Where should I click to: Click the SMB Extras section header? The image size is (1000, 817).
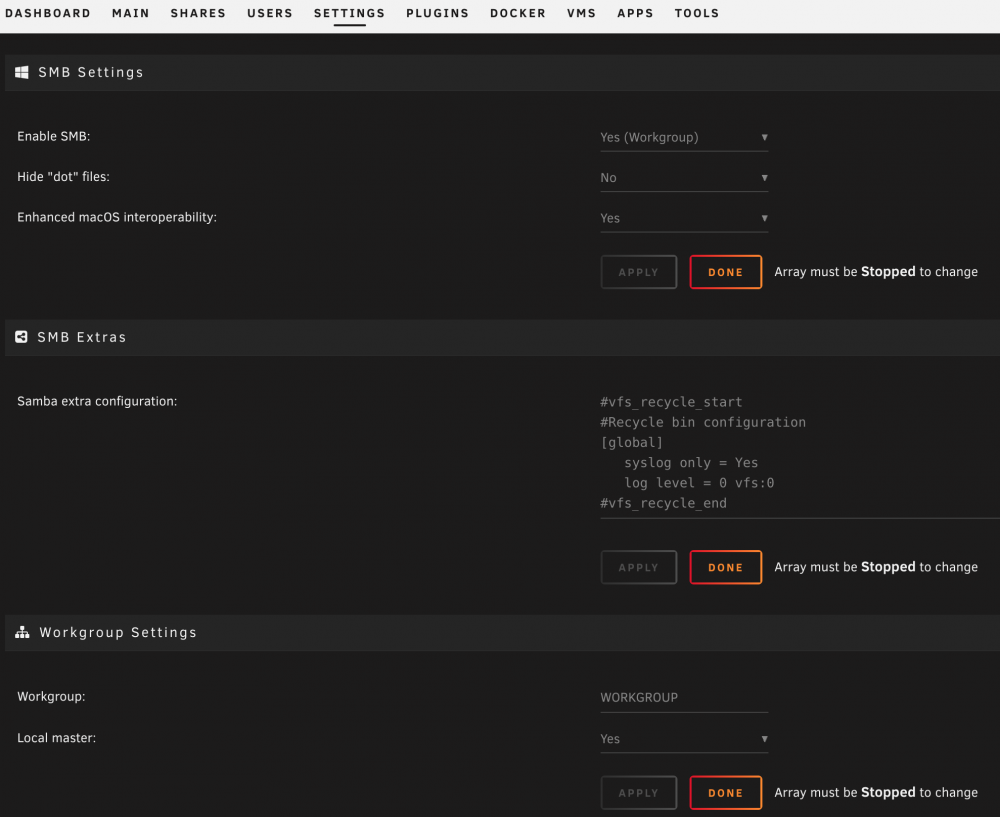click(503, 337)
